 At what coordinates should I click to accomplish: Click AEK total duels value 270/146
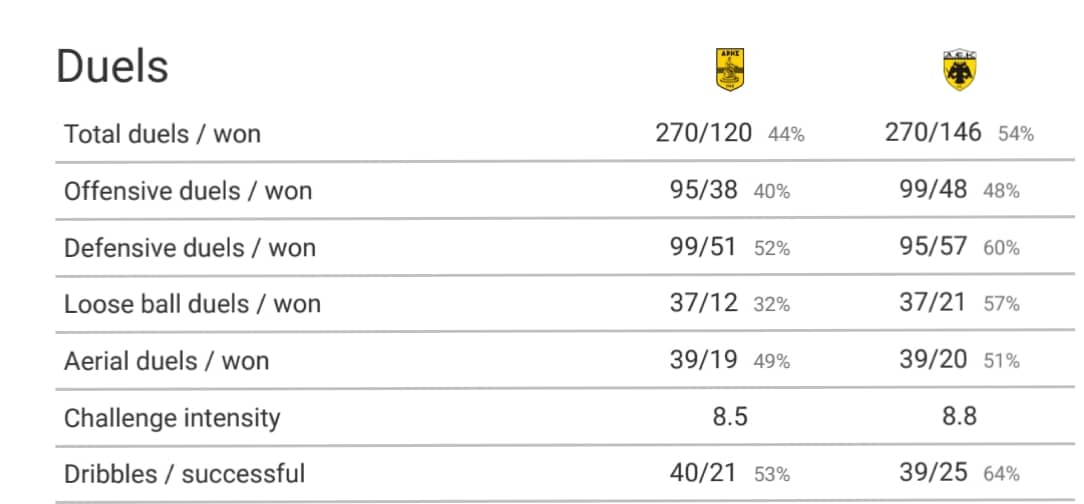point(933,132)
